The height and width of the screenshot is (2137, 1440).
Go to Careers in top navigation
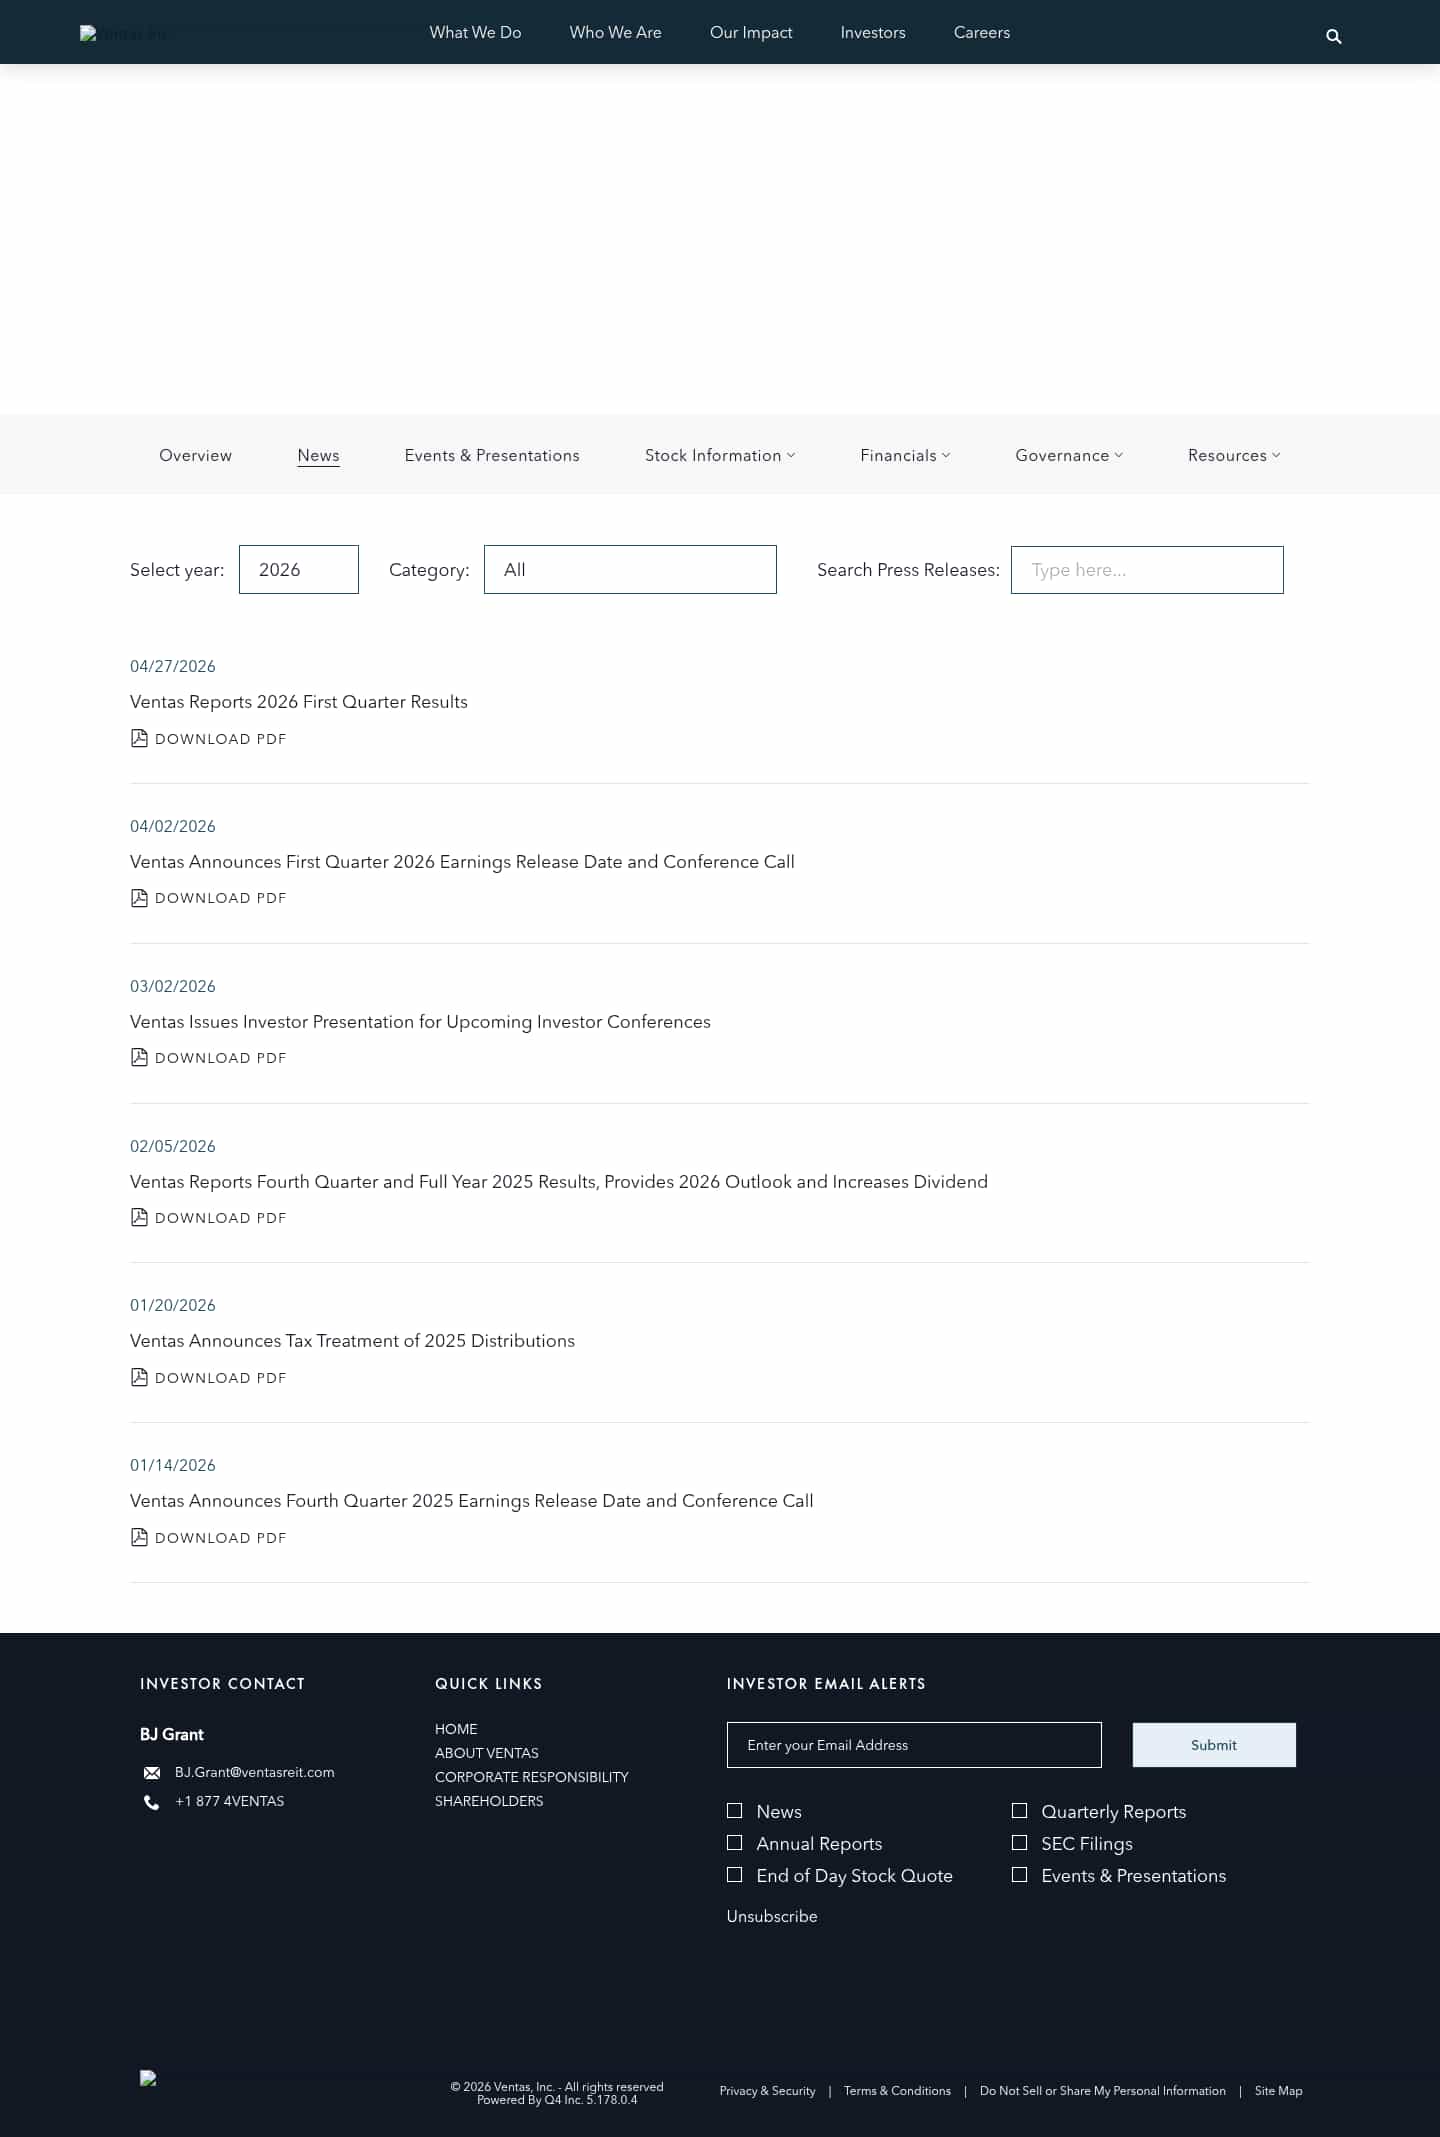click(x=982, y=32)
